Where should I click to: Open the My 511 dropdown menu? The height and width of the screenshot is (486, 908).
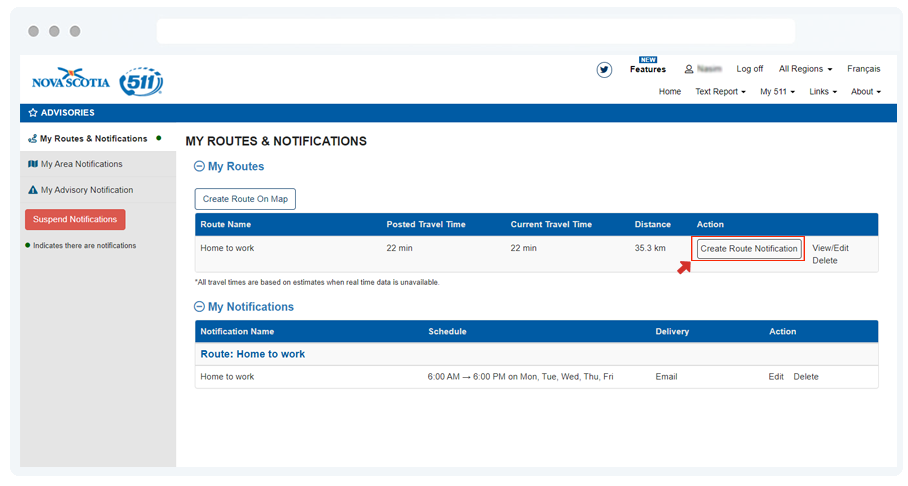(x=777, y=92)
